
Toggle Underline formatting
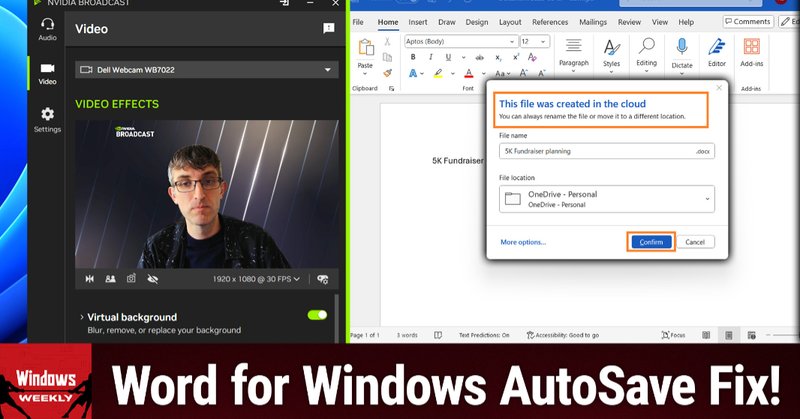click(x=448, y=57)
